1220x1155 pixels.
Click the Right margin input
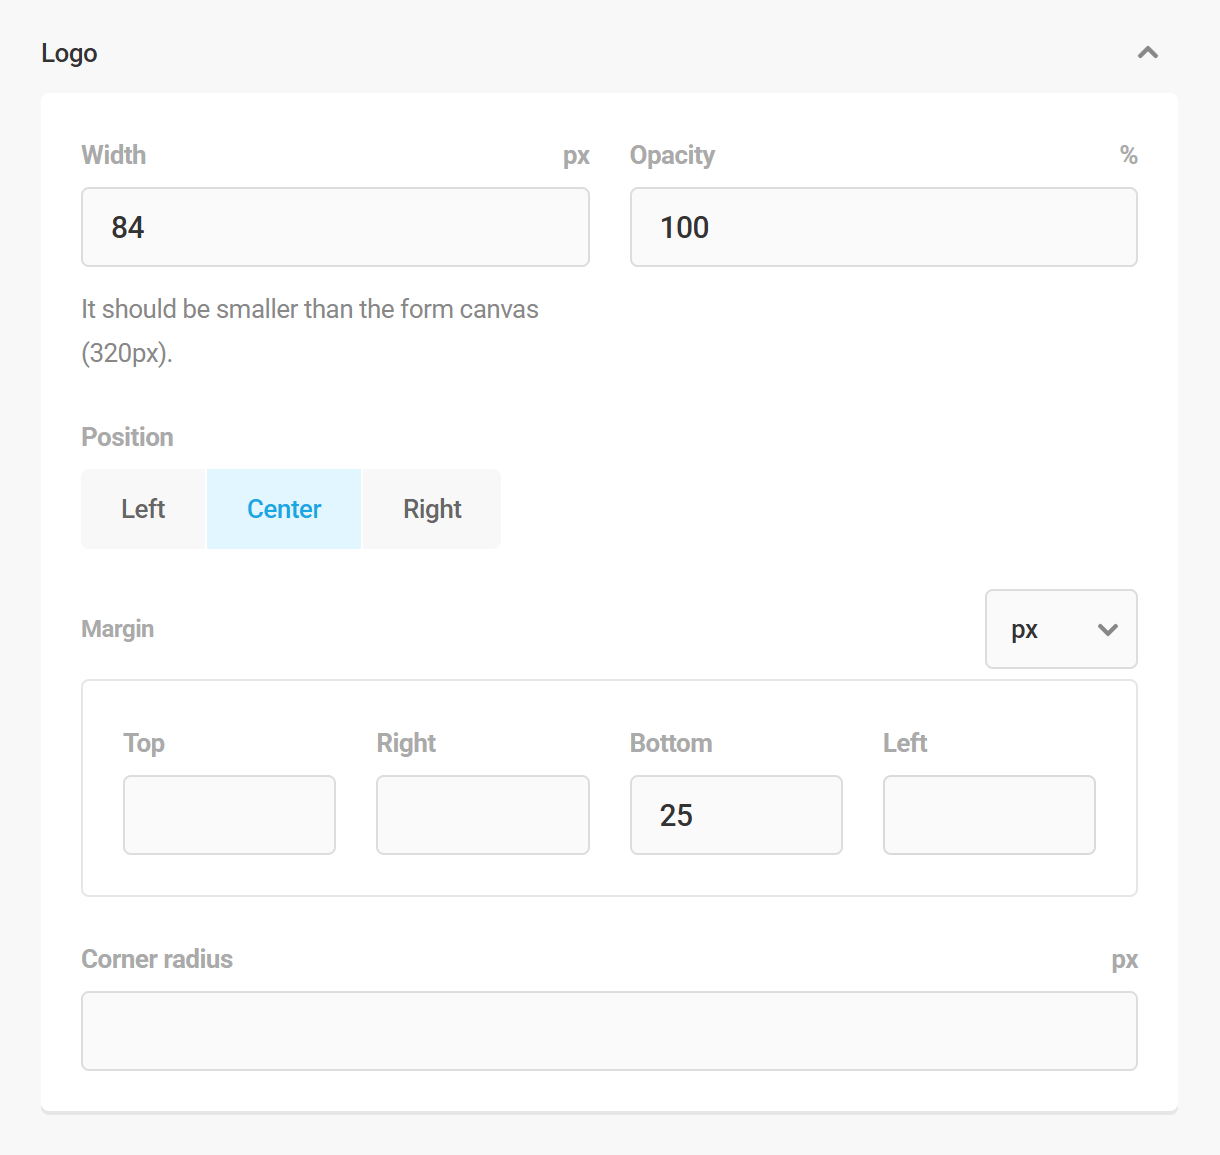tap(482, 815)
